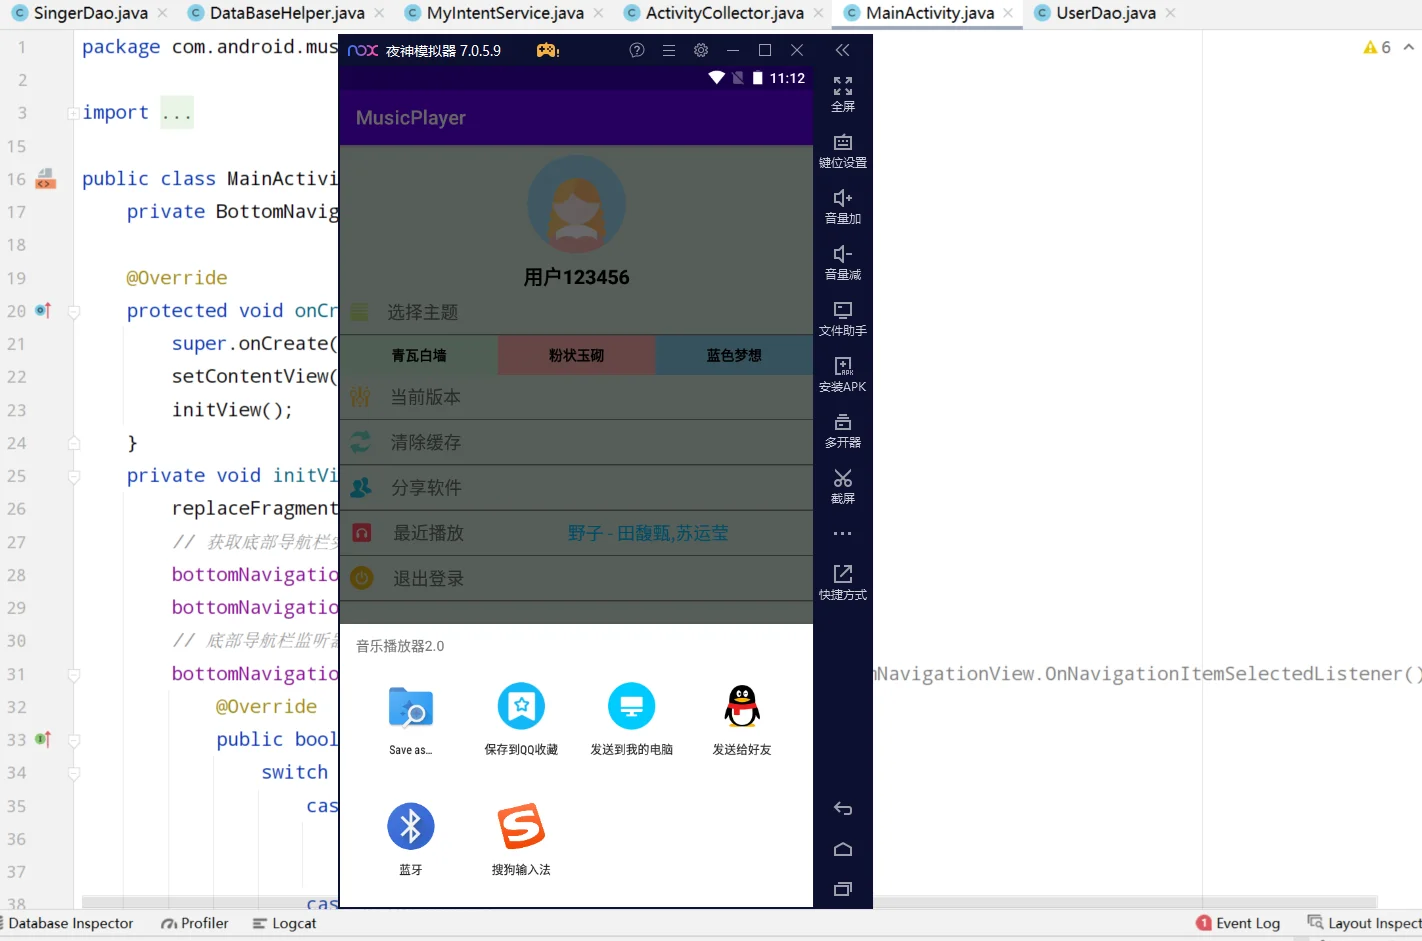This screenshot has width=1422, height=941.
Task: Pick 搜狗输入法 in the share sheet
Action: (x=521, y=839)
